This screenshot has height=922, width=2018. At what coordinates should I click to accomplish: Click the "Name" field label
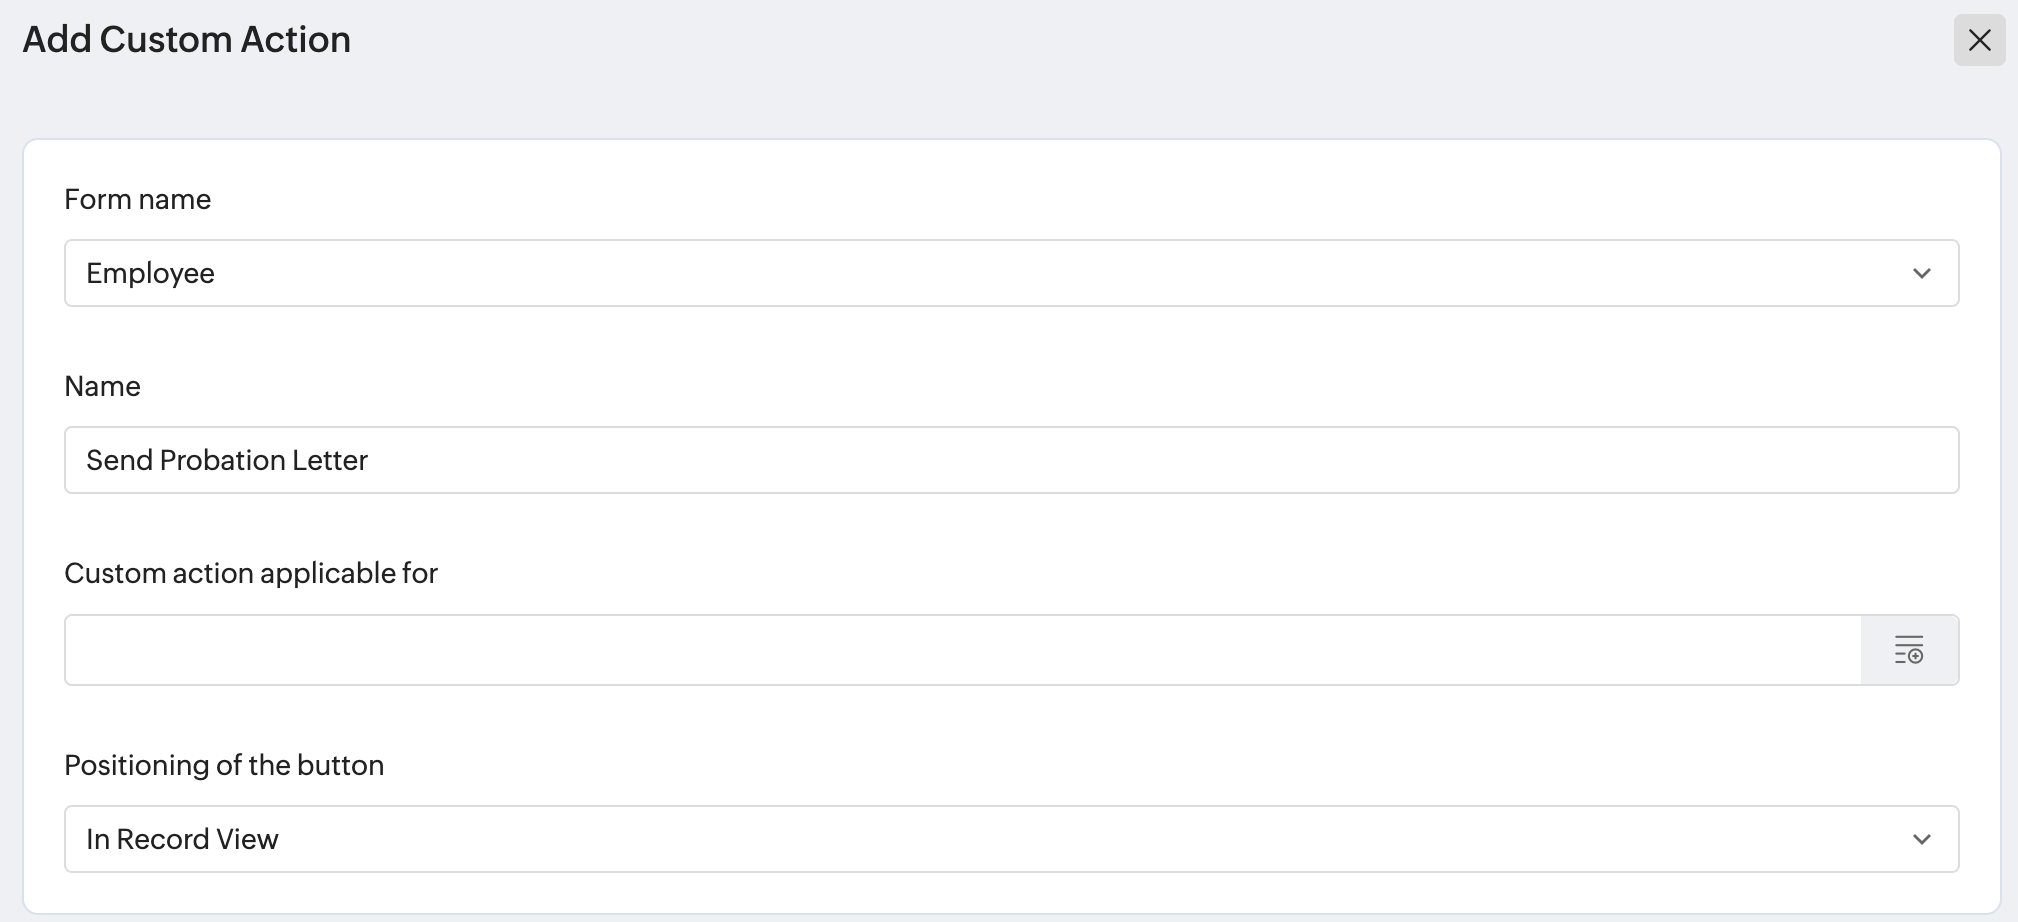tap(102, 386)
